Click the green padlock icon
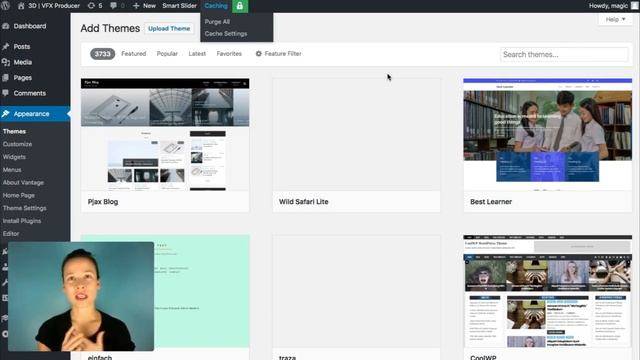 click(240, 6)
